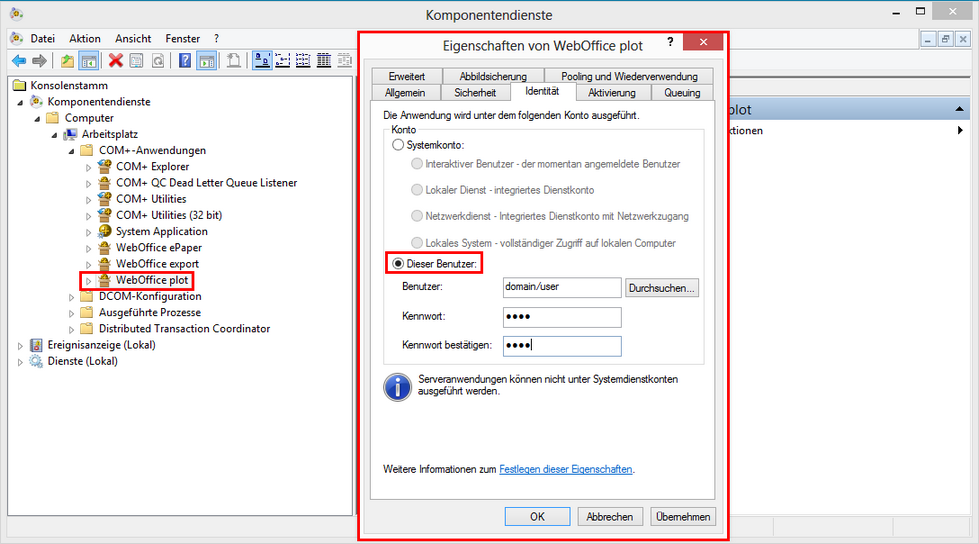
Task: Click the refresh icon in the toolbar
Action: point(158,61)
